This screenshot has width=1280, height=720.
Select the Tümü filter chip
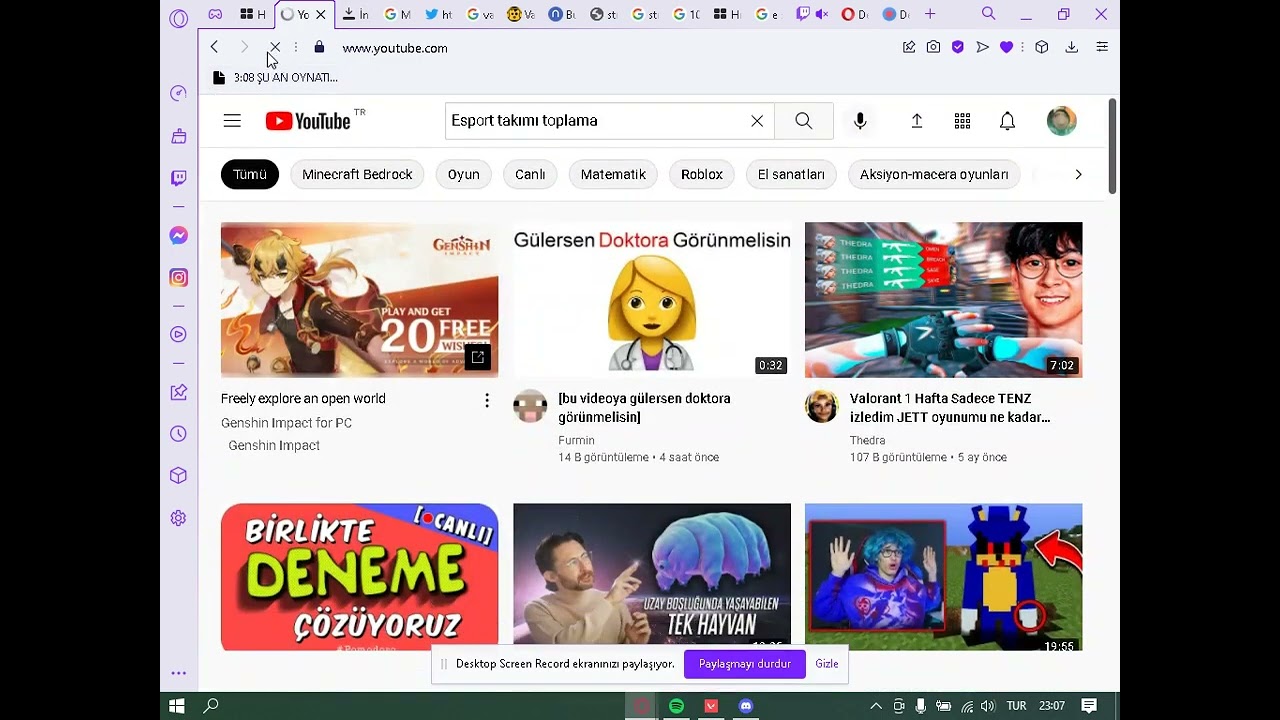click(x=250, y=174)
